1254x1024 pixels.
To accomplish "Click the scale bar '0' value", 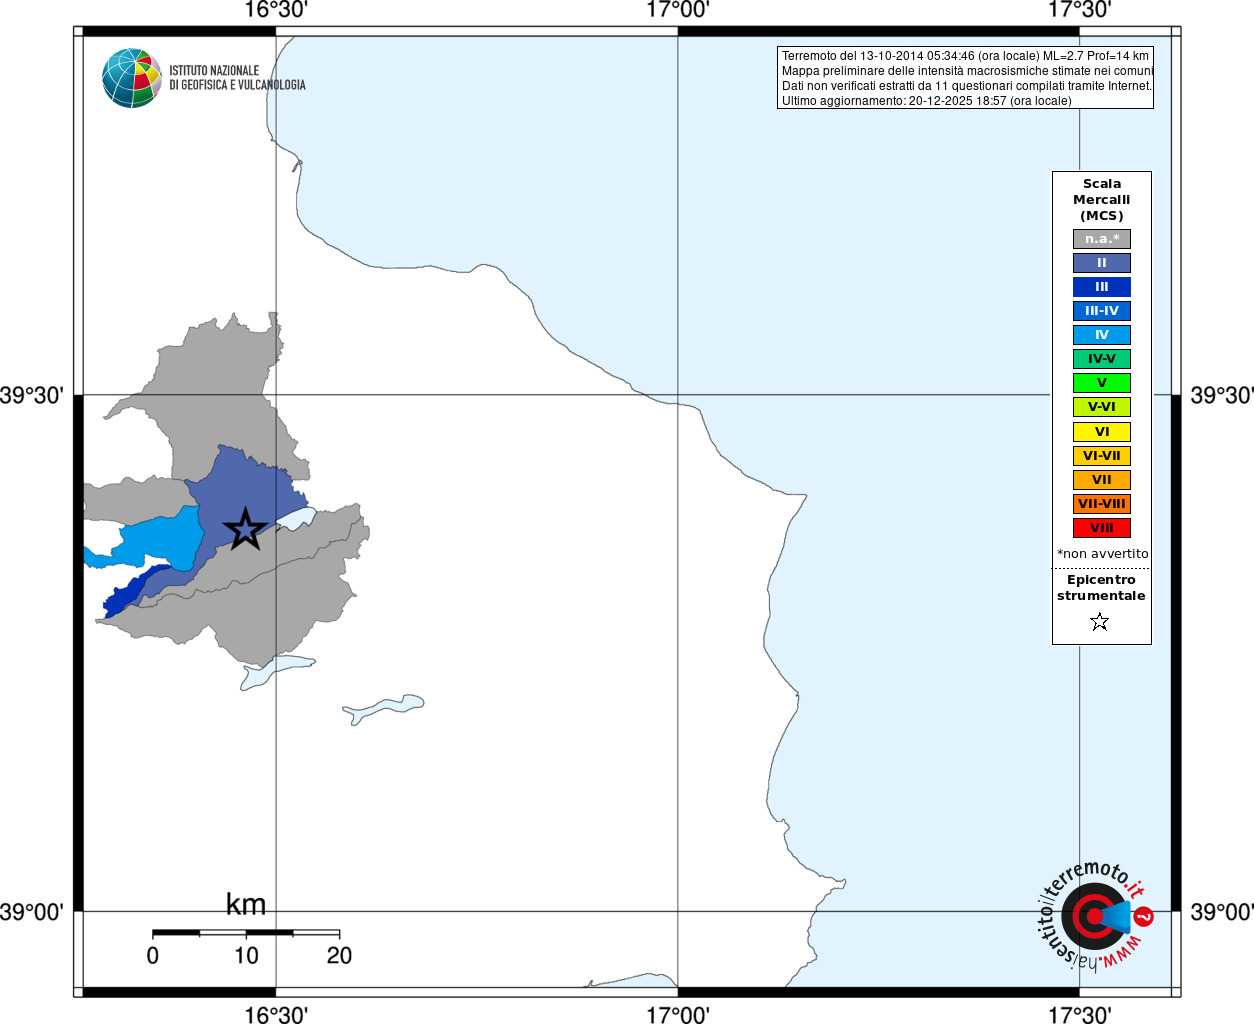I will click(153, 956).
